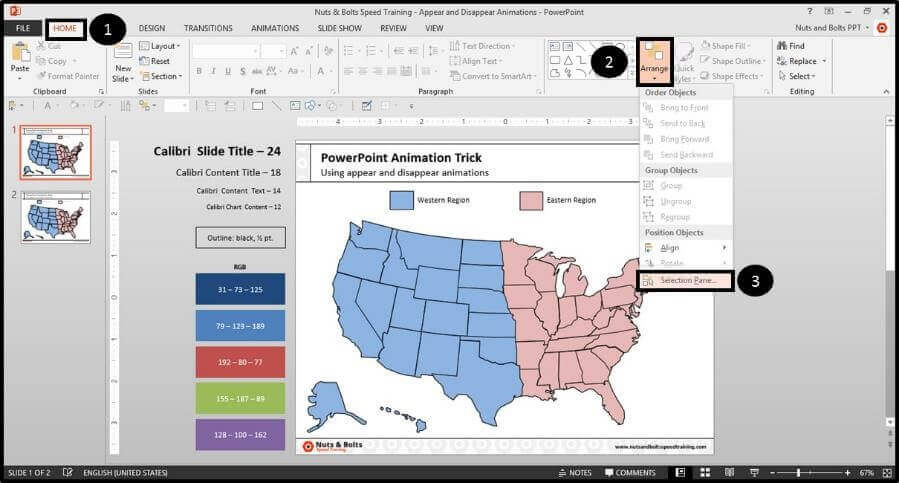Open Shape Effects menu
This screenshot has width=899, height=483.
732,76
